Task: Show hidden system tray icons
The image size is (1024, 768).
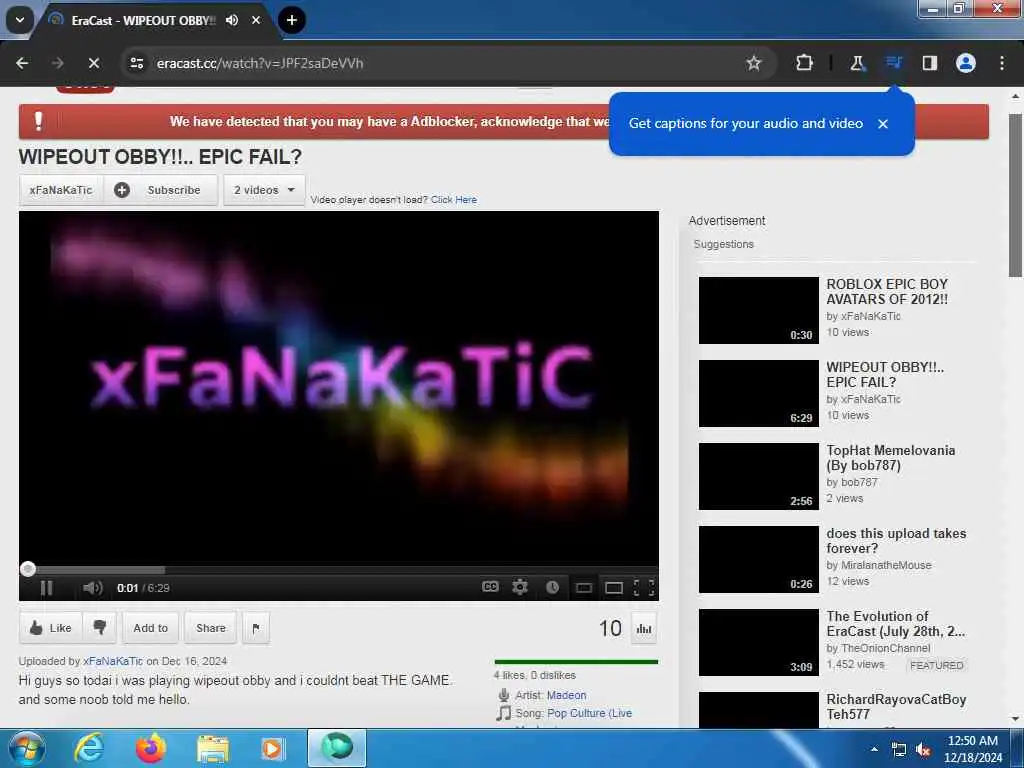Action: coord(874,749)
